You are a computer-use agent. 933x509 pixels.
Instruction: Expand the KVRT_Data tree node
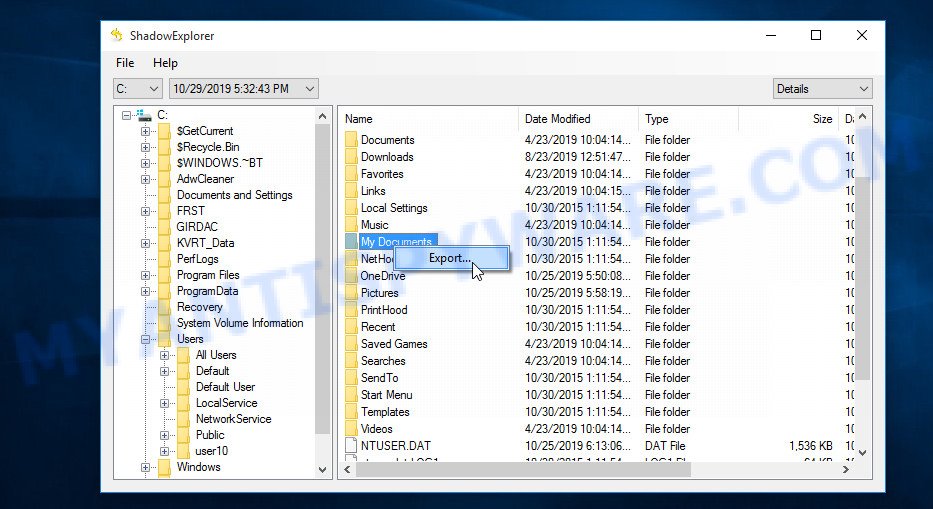(145, 243)
